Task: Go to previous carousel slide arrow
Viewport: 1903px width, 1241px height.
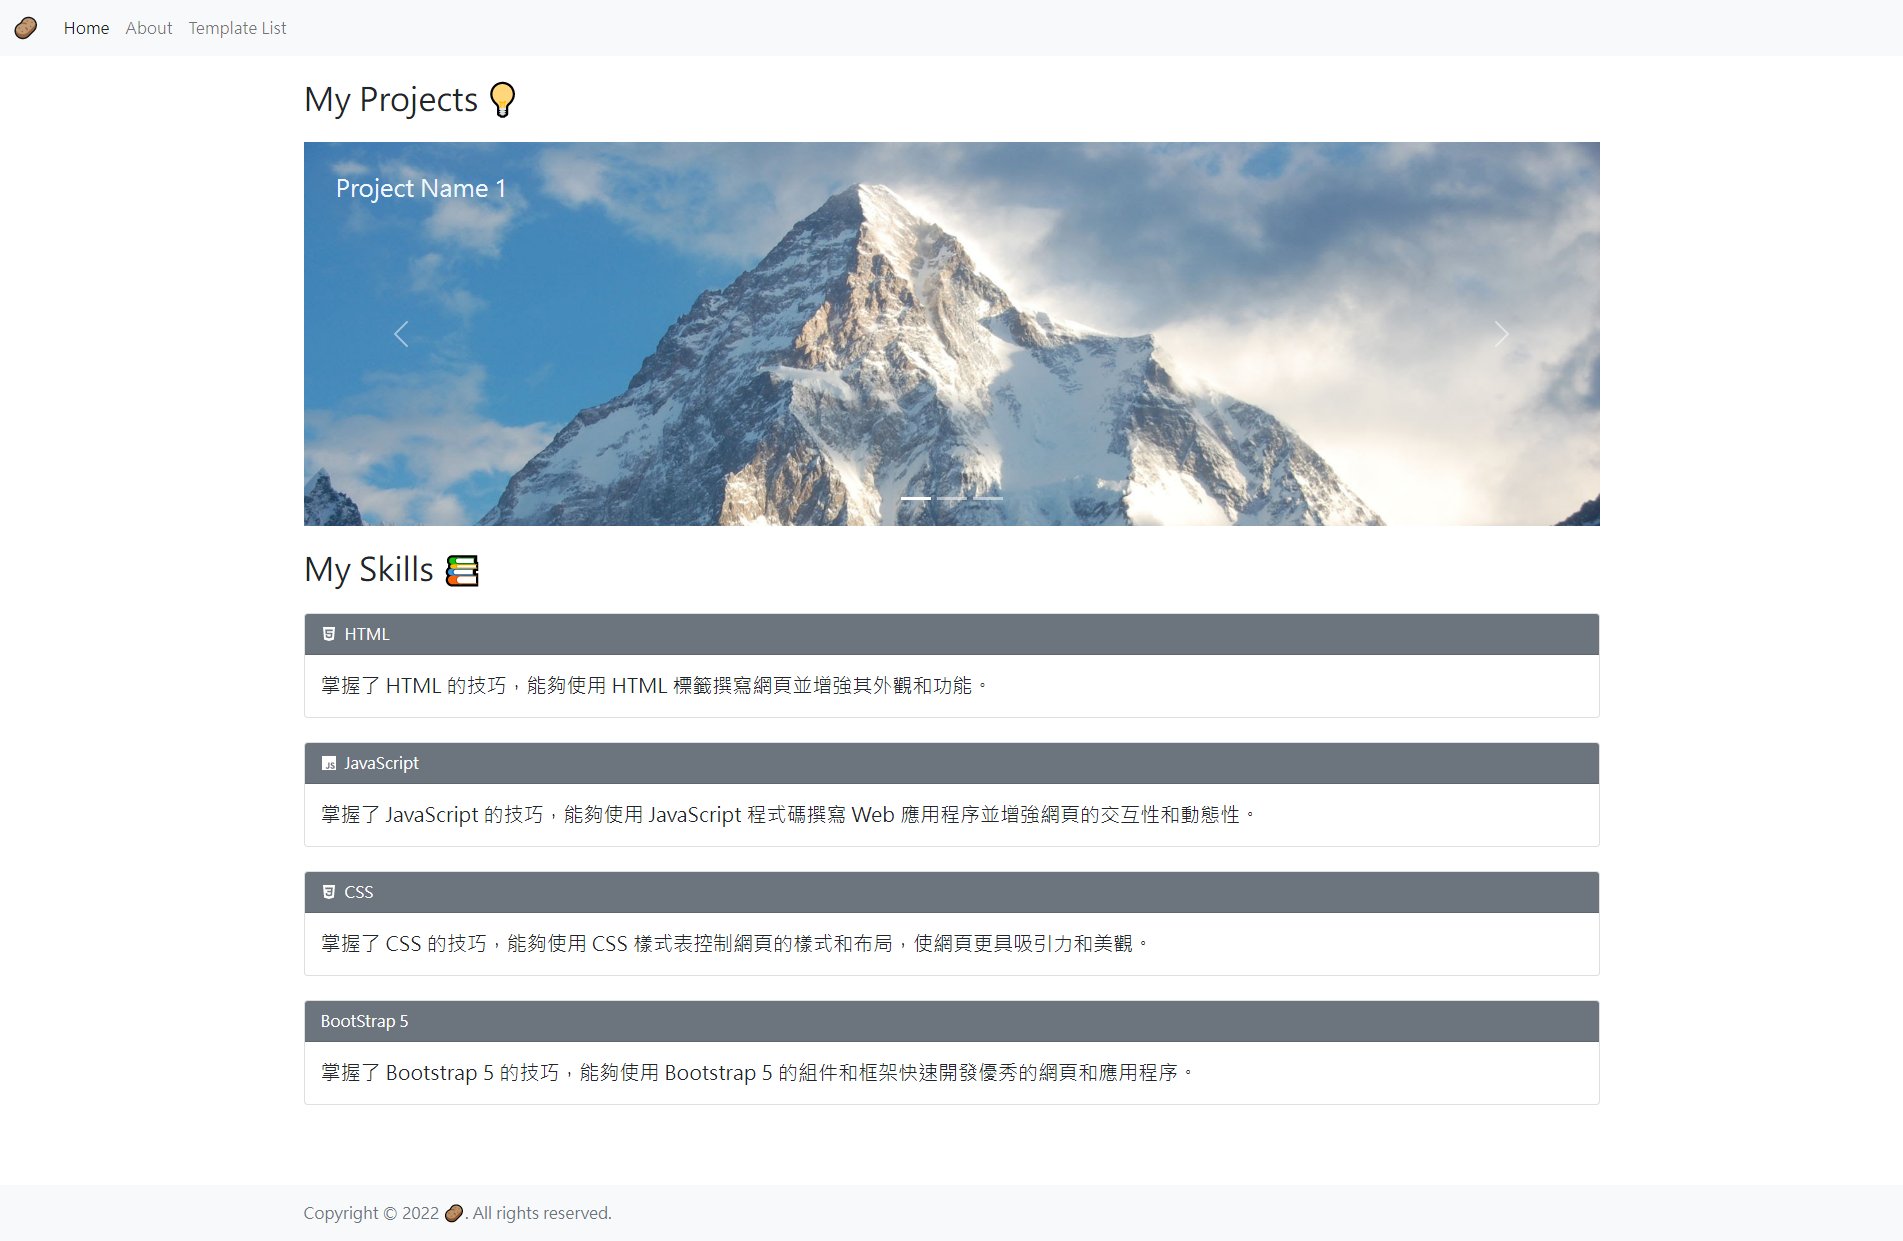Action: pyautogui.click(x=401, y=334)
